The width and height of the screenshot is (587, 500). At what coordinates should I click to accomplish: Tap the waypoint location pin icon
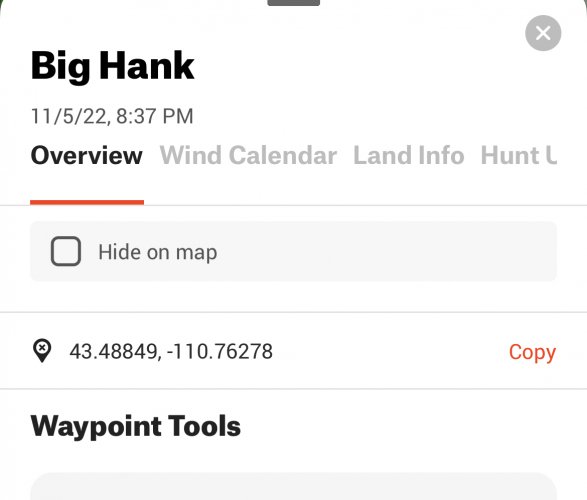[42, 351]
